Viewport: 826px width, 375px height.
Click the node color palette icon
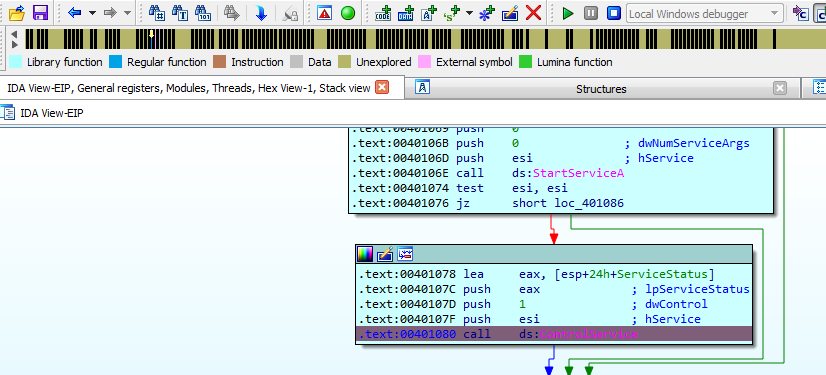tap(365, 254)
